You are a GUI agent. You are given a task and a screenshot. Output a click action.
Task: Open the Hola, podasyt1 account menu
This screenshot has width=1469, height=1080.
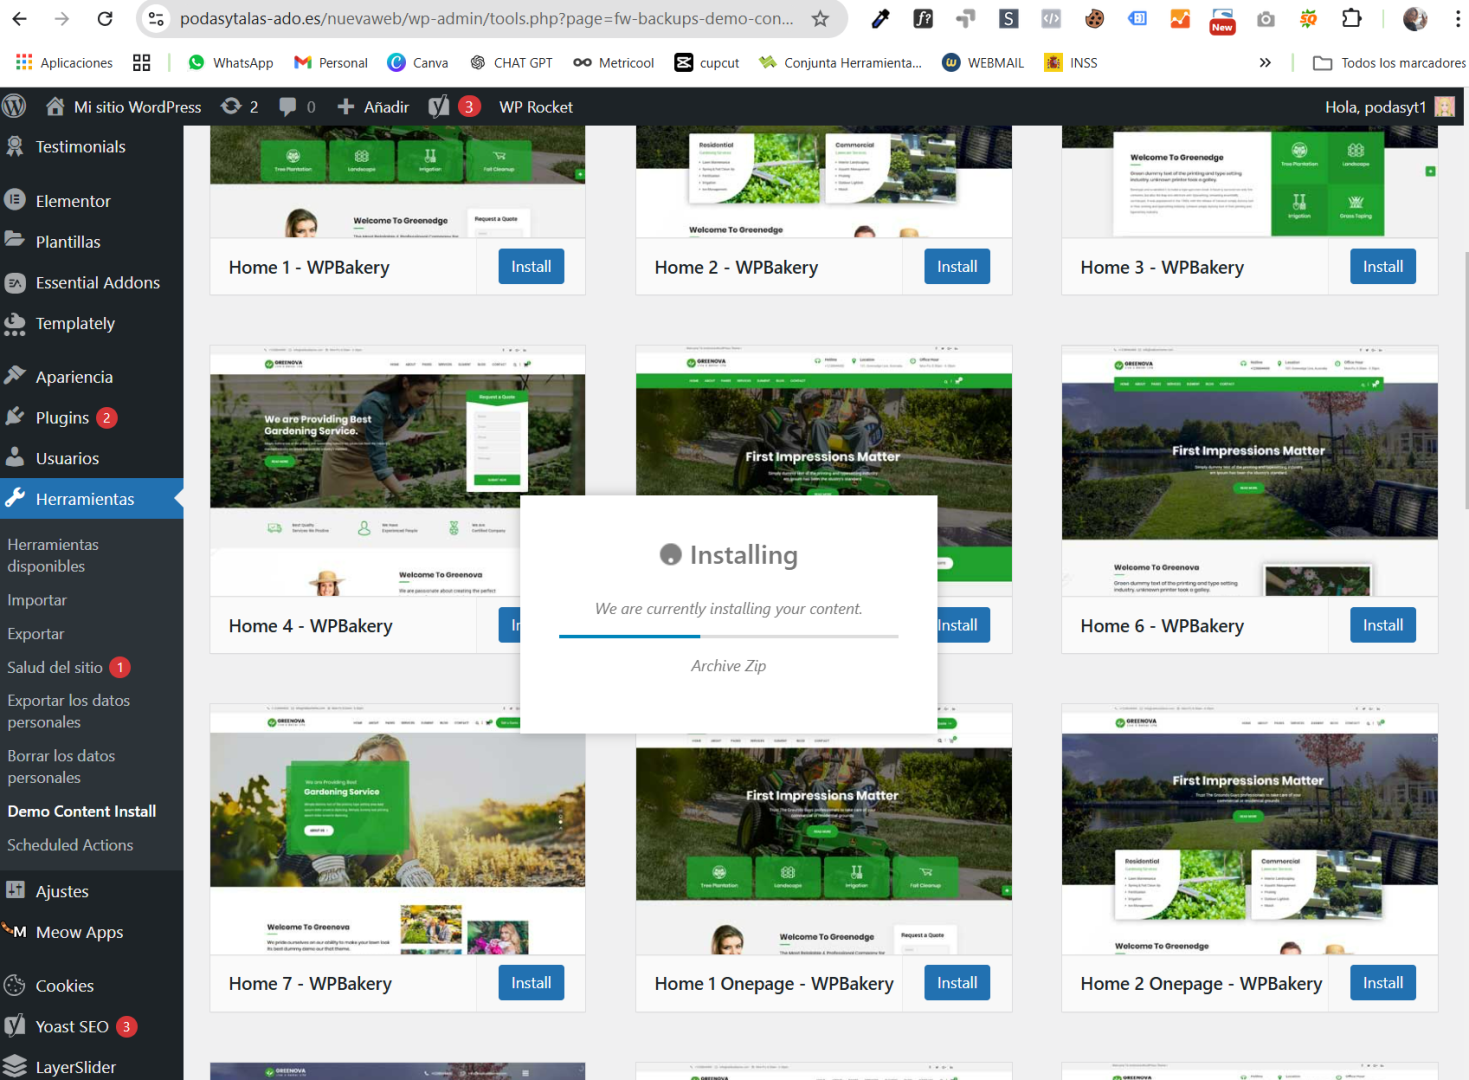click(1389, 106)
